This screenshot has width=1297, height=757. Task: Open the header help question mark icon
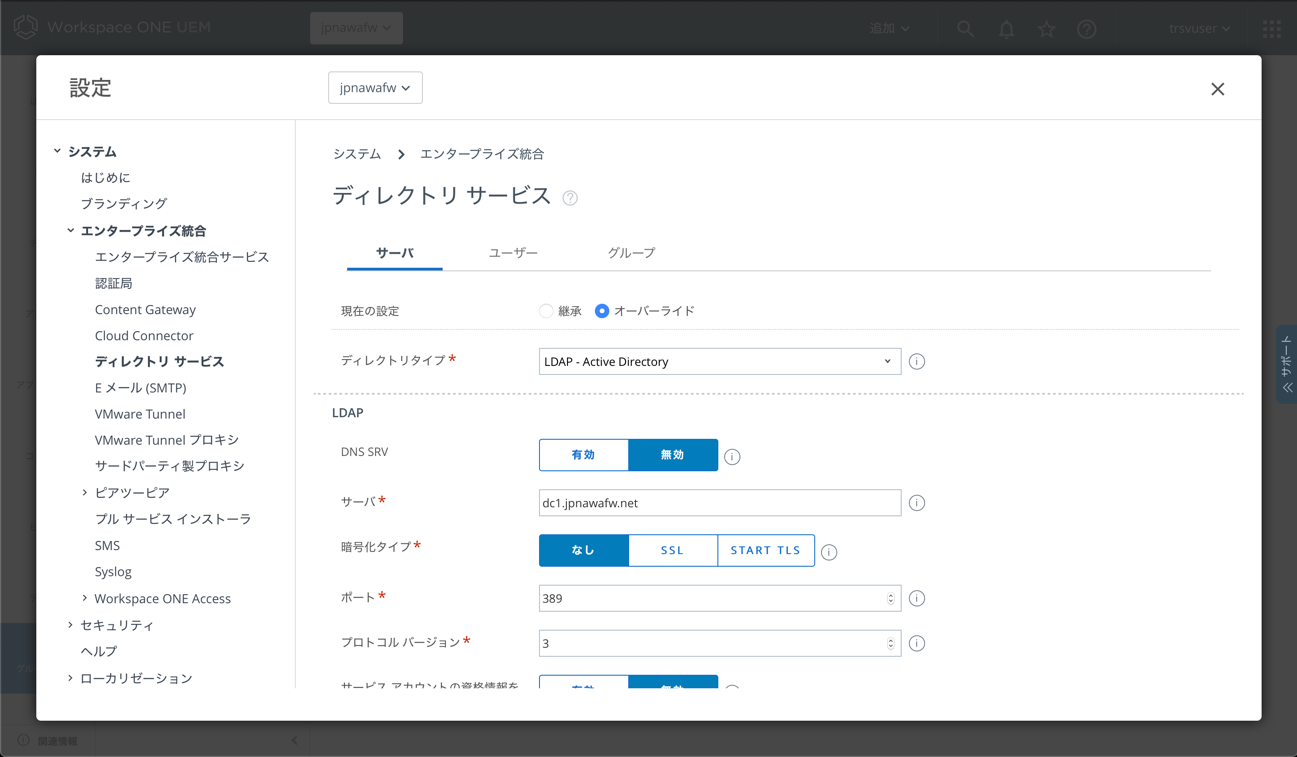[1087, 29]
